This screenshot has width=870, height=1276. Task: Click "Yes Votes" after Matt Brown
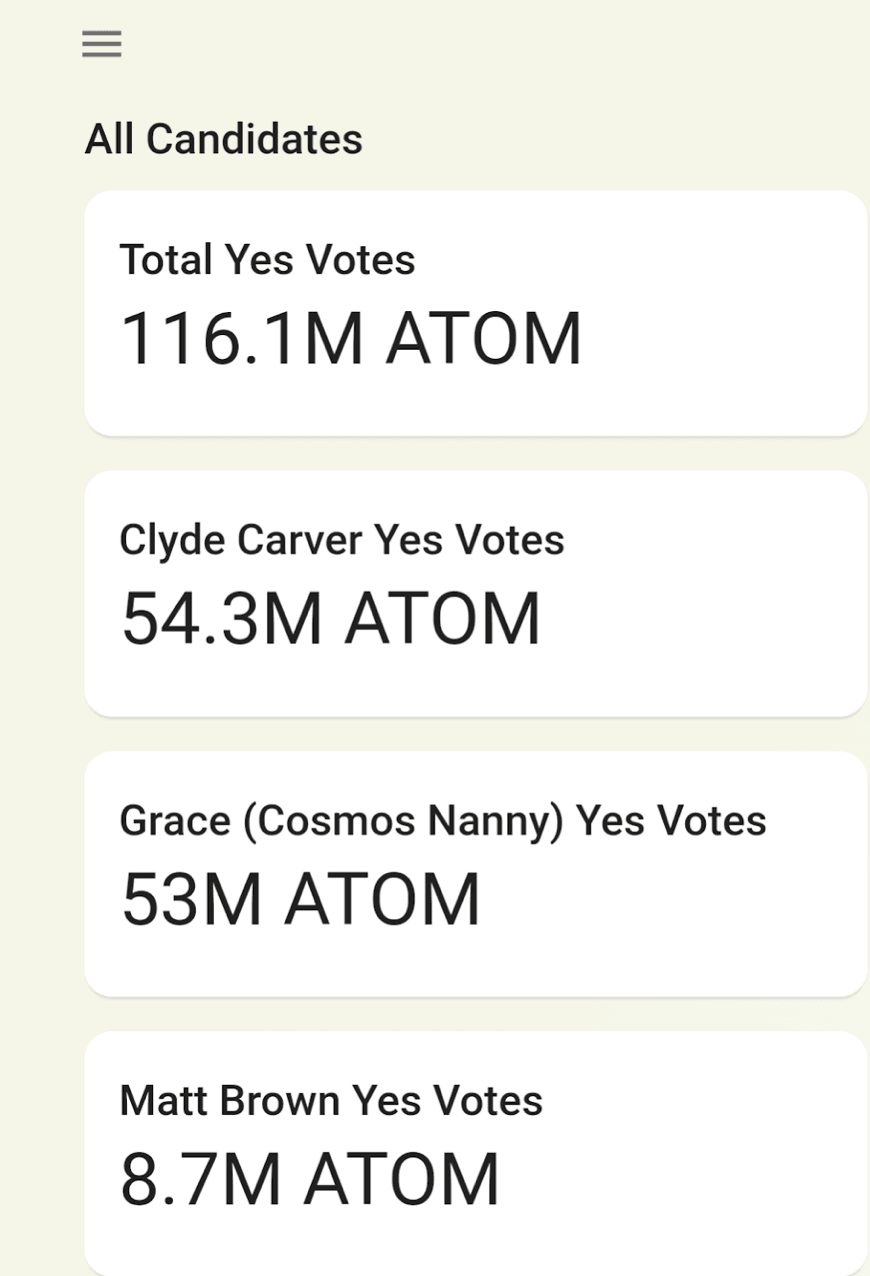[448, 1101]
